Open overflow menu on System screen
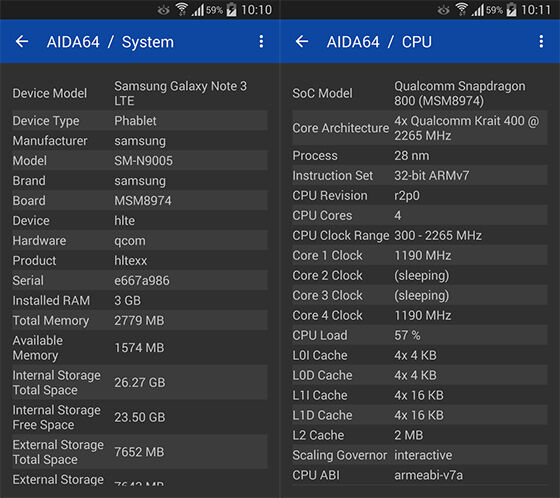Screen dimensions: 560x498 261,41
